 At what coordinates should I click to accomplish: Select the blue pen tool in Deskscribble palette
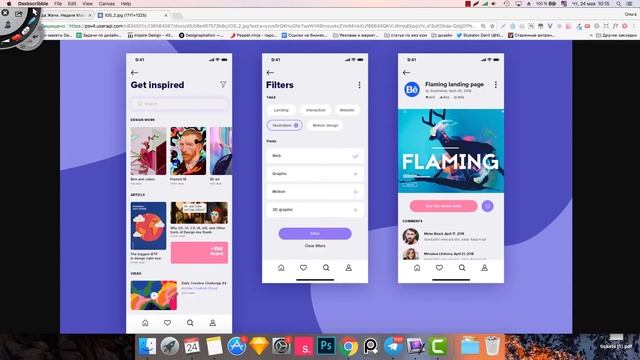click(32, 21)
